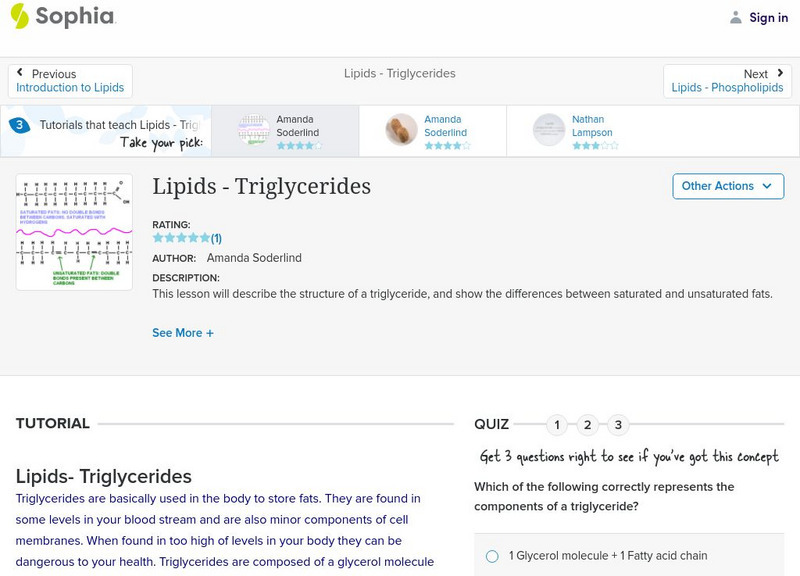The width and height of the screenshot is (800, 576).
Task: Click the Other Actions chevron arrow
Action: [x=766, y=186]
